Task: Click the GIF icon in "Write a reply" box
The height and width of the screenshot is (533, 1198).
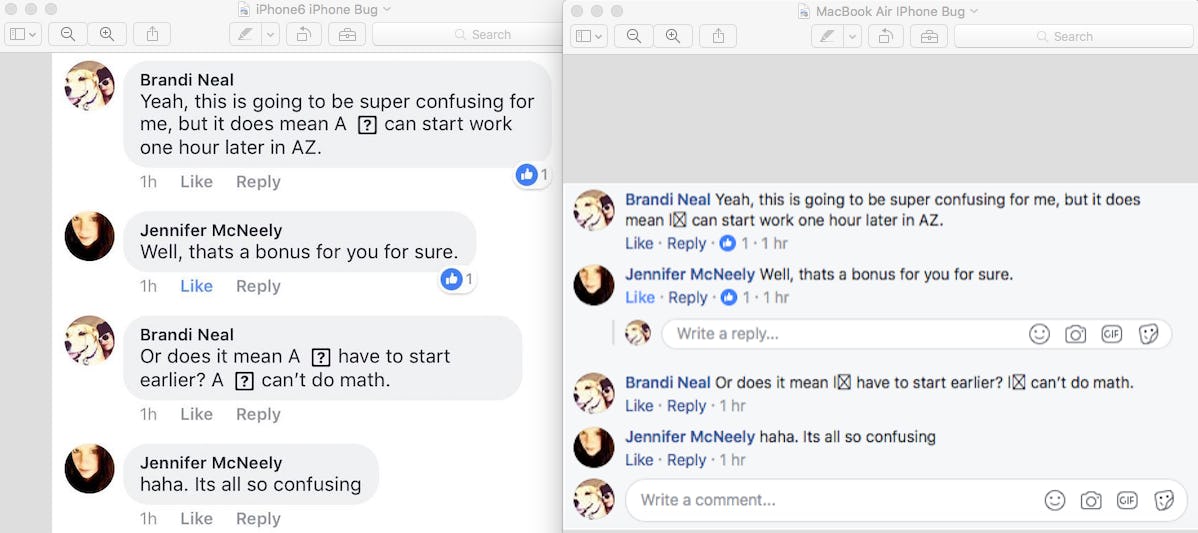Action: 1111,334
